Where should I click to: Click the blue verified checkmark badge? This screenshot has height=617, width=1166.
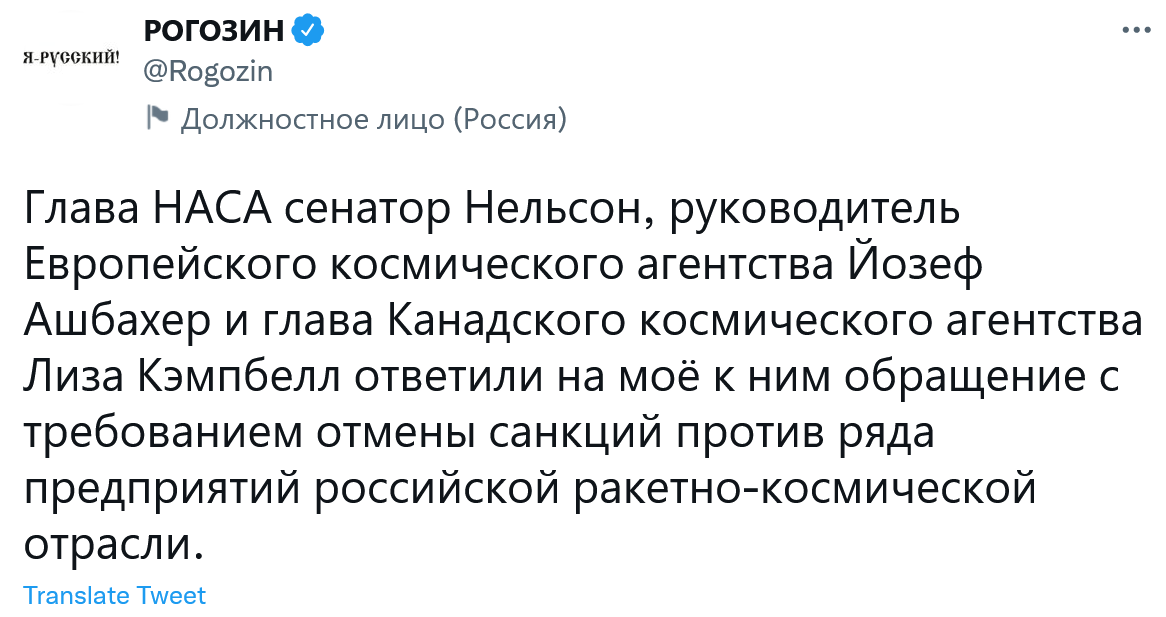(x=307, y=32)
